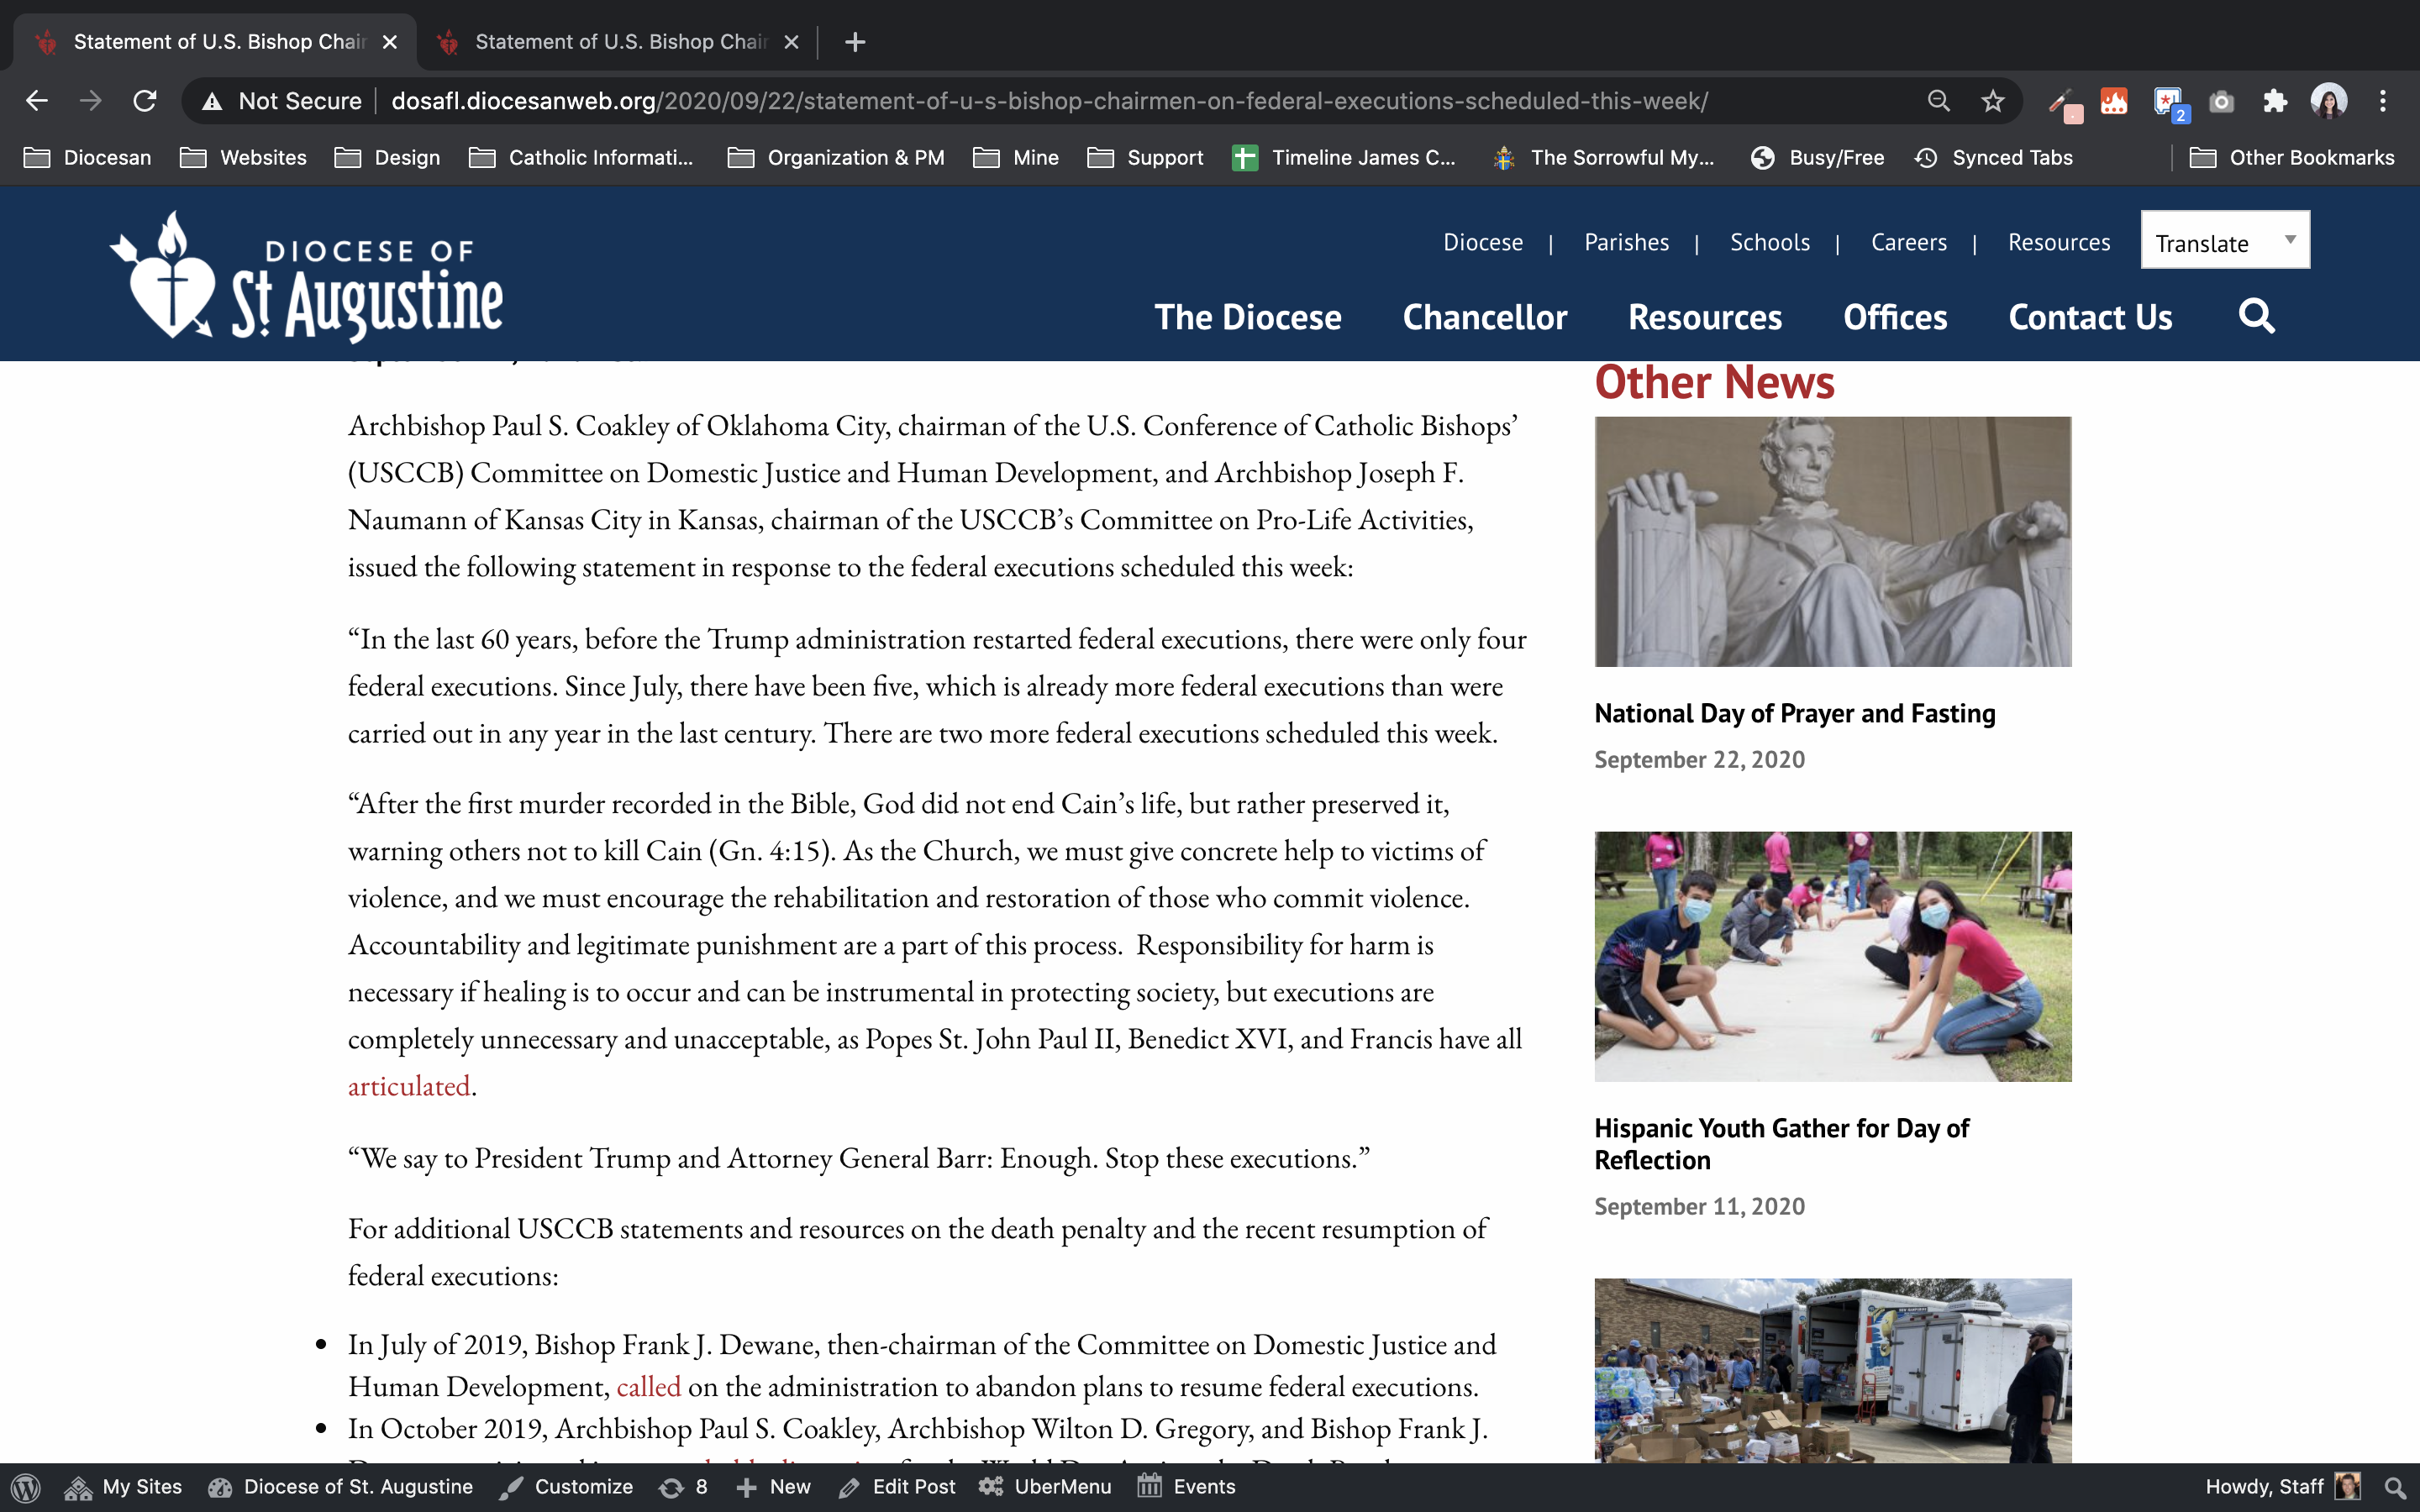2420x1512 pixels.
Task: Expand the Catholic Information bookmarks folder
Action: click(582, 157)
